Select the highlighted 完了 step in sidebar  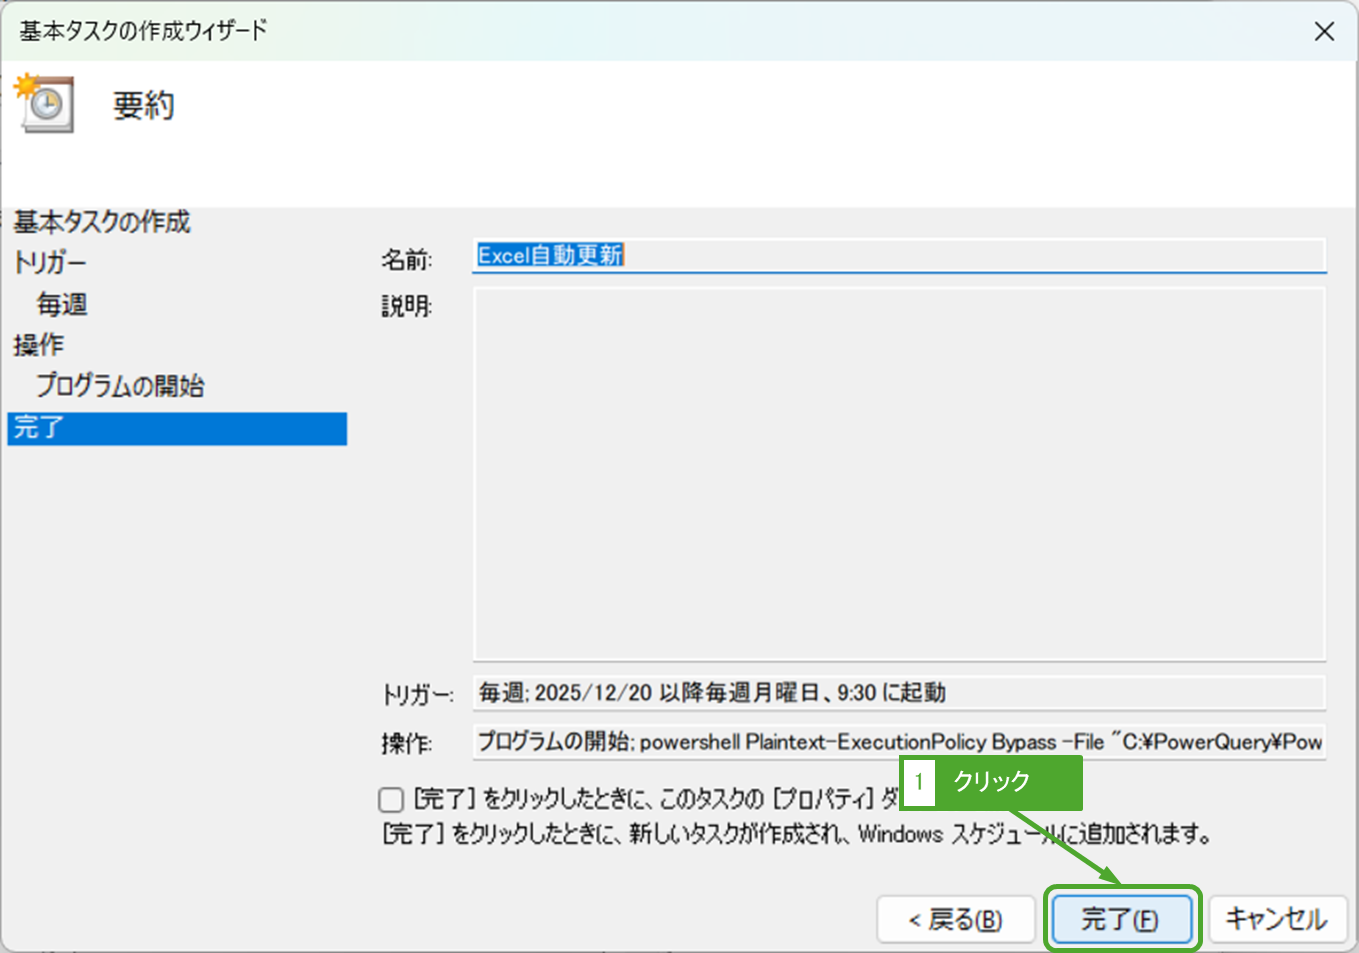coord(176,428)
